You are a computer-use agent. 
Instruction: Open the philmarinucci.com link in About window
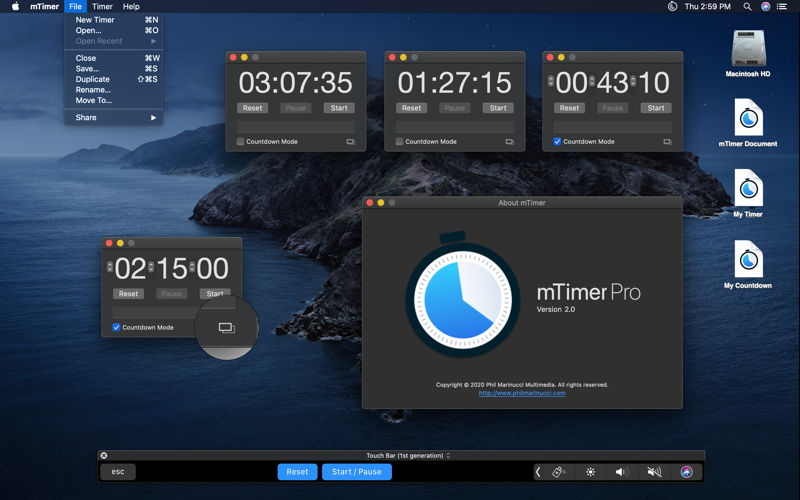[522, 393]
